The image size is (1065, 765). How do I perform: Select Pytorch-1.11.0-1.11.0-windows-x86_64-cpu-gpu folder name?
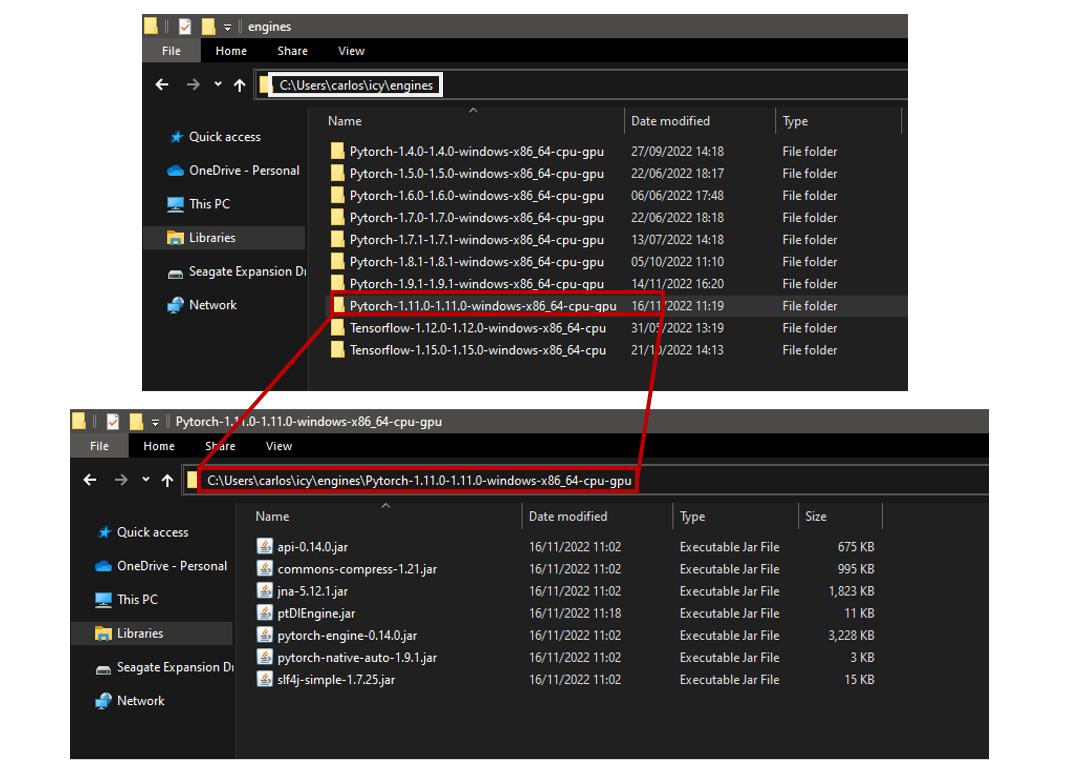coord(483,306)
